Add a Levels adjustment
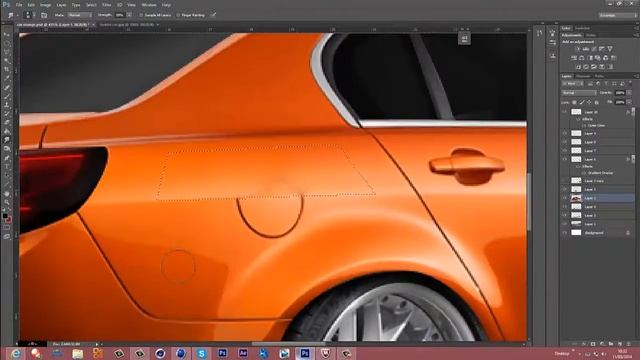640x360 pixels. coord(586,49)
